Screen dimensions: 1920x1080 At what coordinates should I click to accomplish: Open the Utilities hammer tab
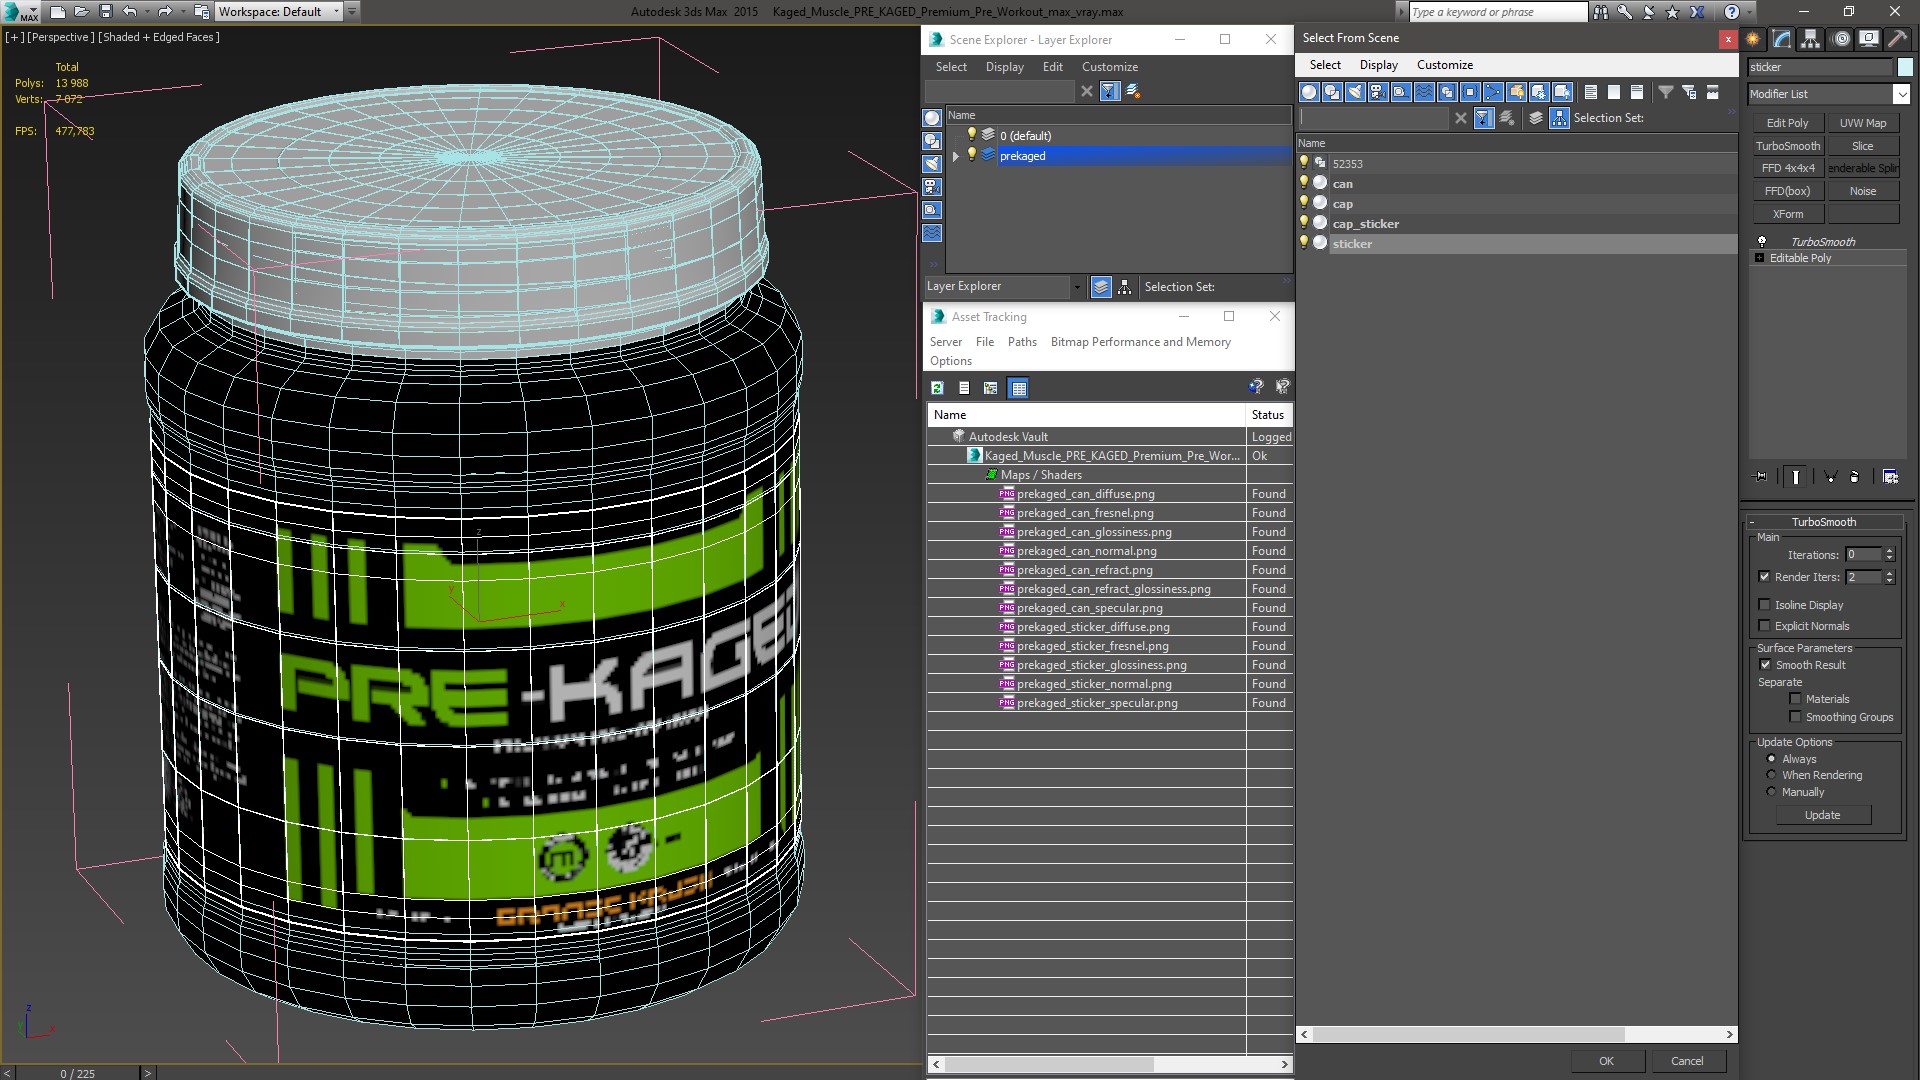(1897, 39)
